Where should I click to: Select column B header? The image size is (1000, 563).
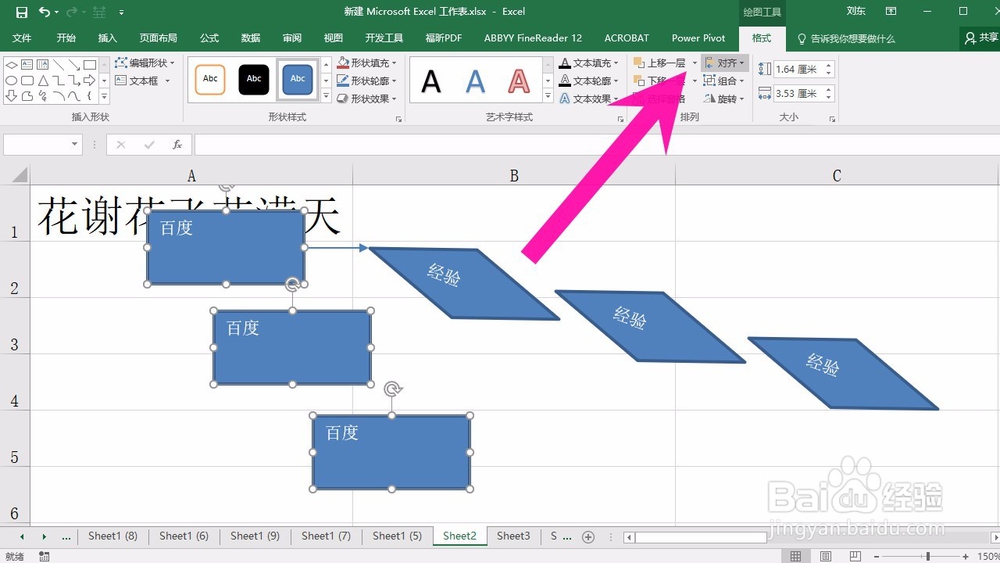tap(514, 175)
